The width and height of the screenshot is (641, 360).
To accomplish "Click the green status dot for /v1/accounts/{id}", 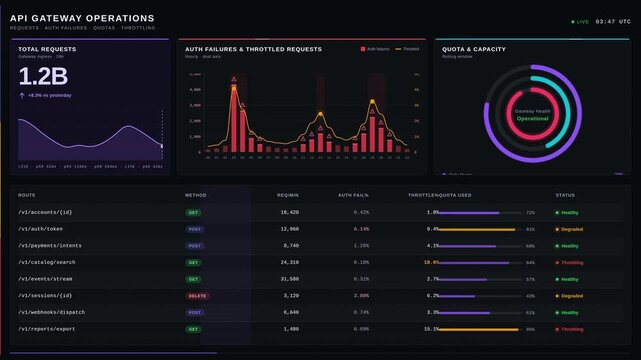I will coord(557,213).
